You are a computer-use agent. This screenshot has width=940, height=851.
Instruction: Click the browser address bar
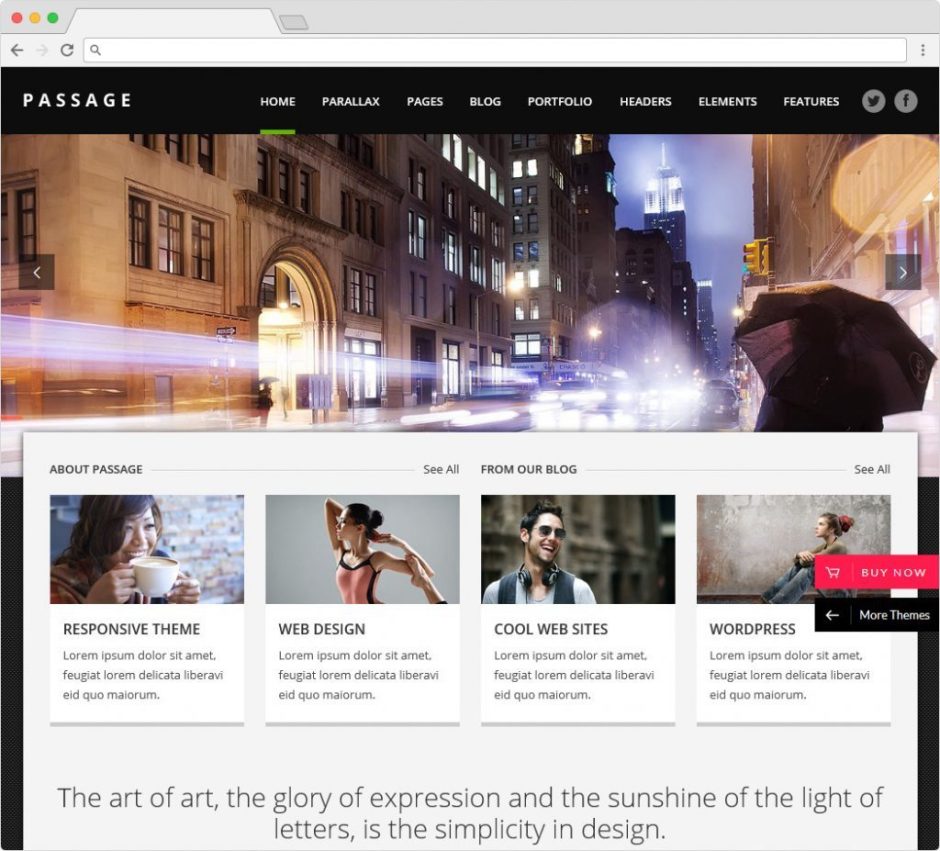pos(495,50)
